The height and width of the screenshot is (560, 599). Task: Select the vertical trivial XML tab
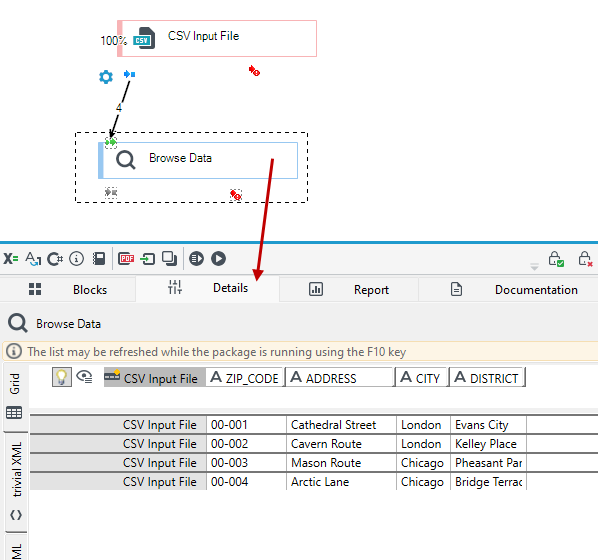pyautogui.click(x=16, y=482)
